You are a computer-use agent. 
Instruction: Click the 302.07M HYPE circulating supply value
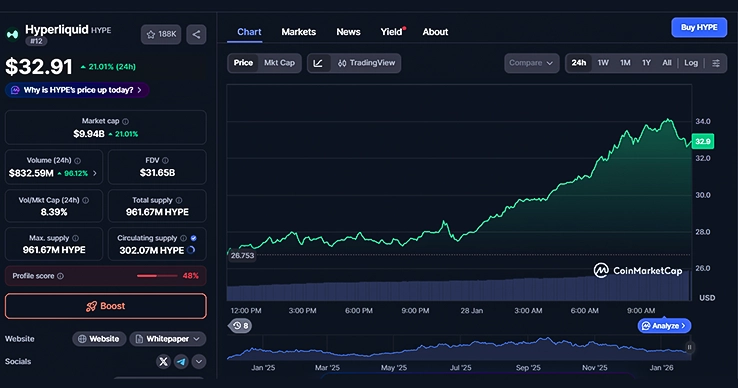click(x=152, y=251)
